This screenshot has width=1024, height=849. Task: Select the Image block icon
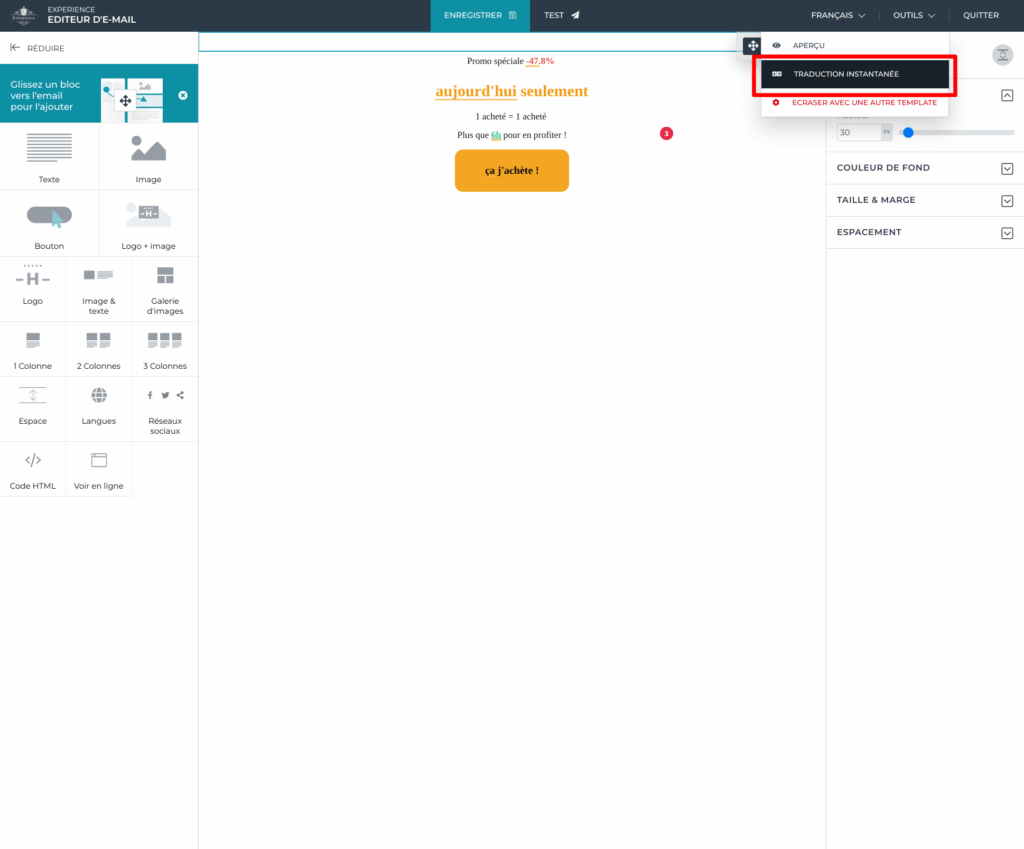click(148, 158)
